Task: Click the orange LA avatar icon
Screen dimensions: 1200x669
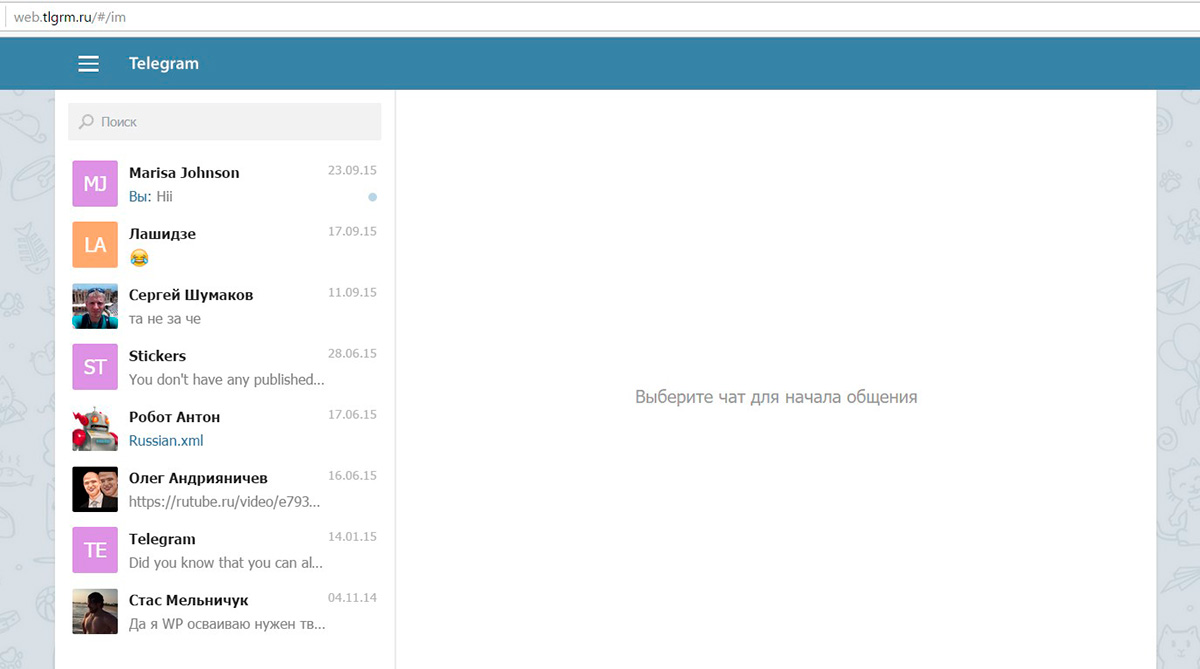Action: (x=95, y=245)
